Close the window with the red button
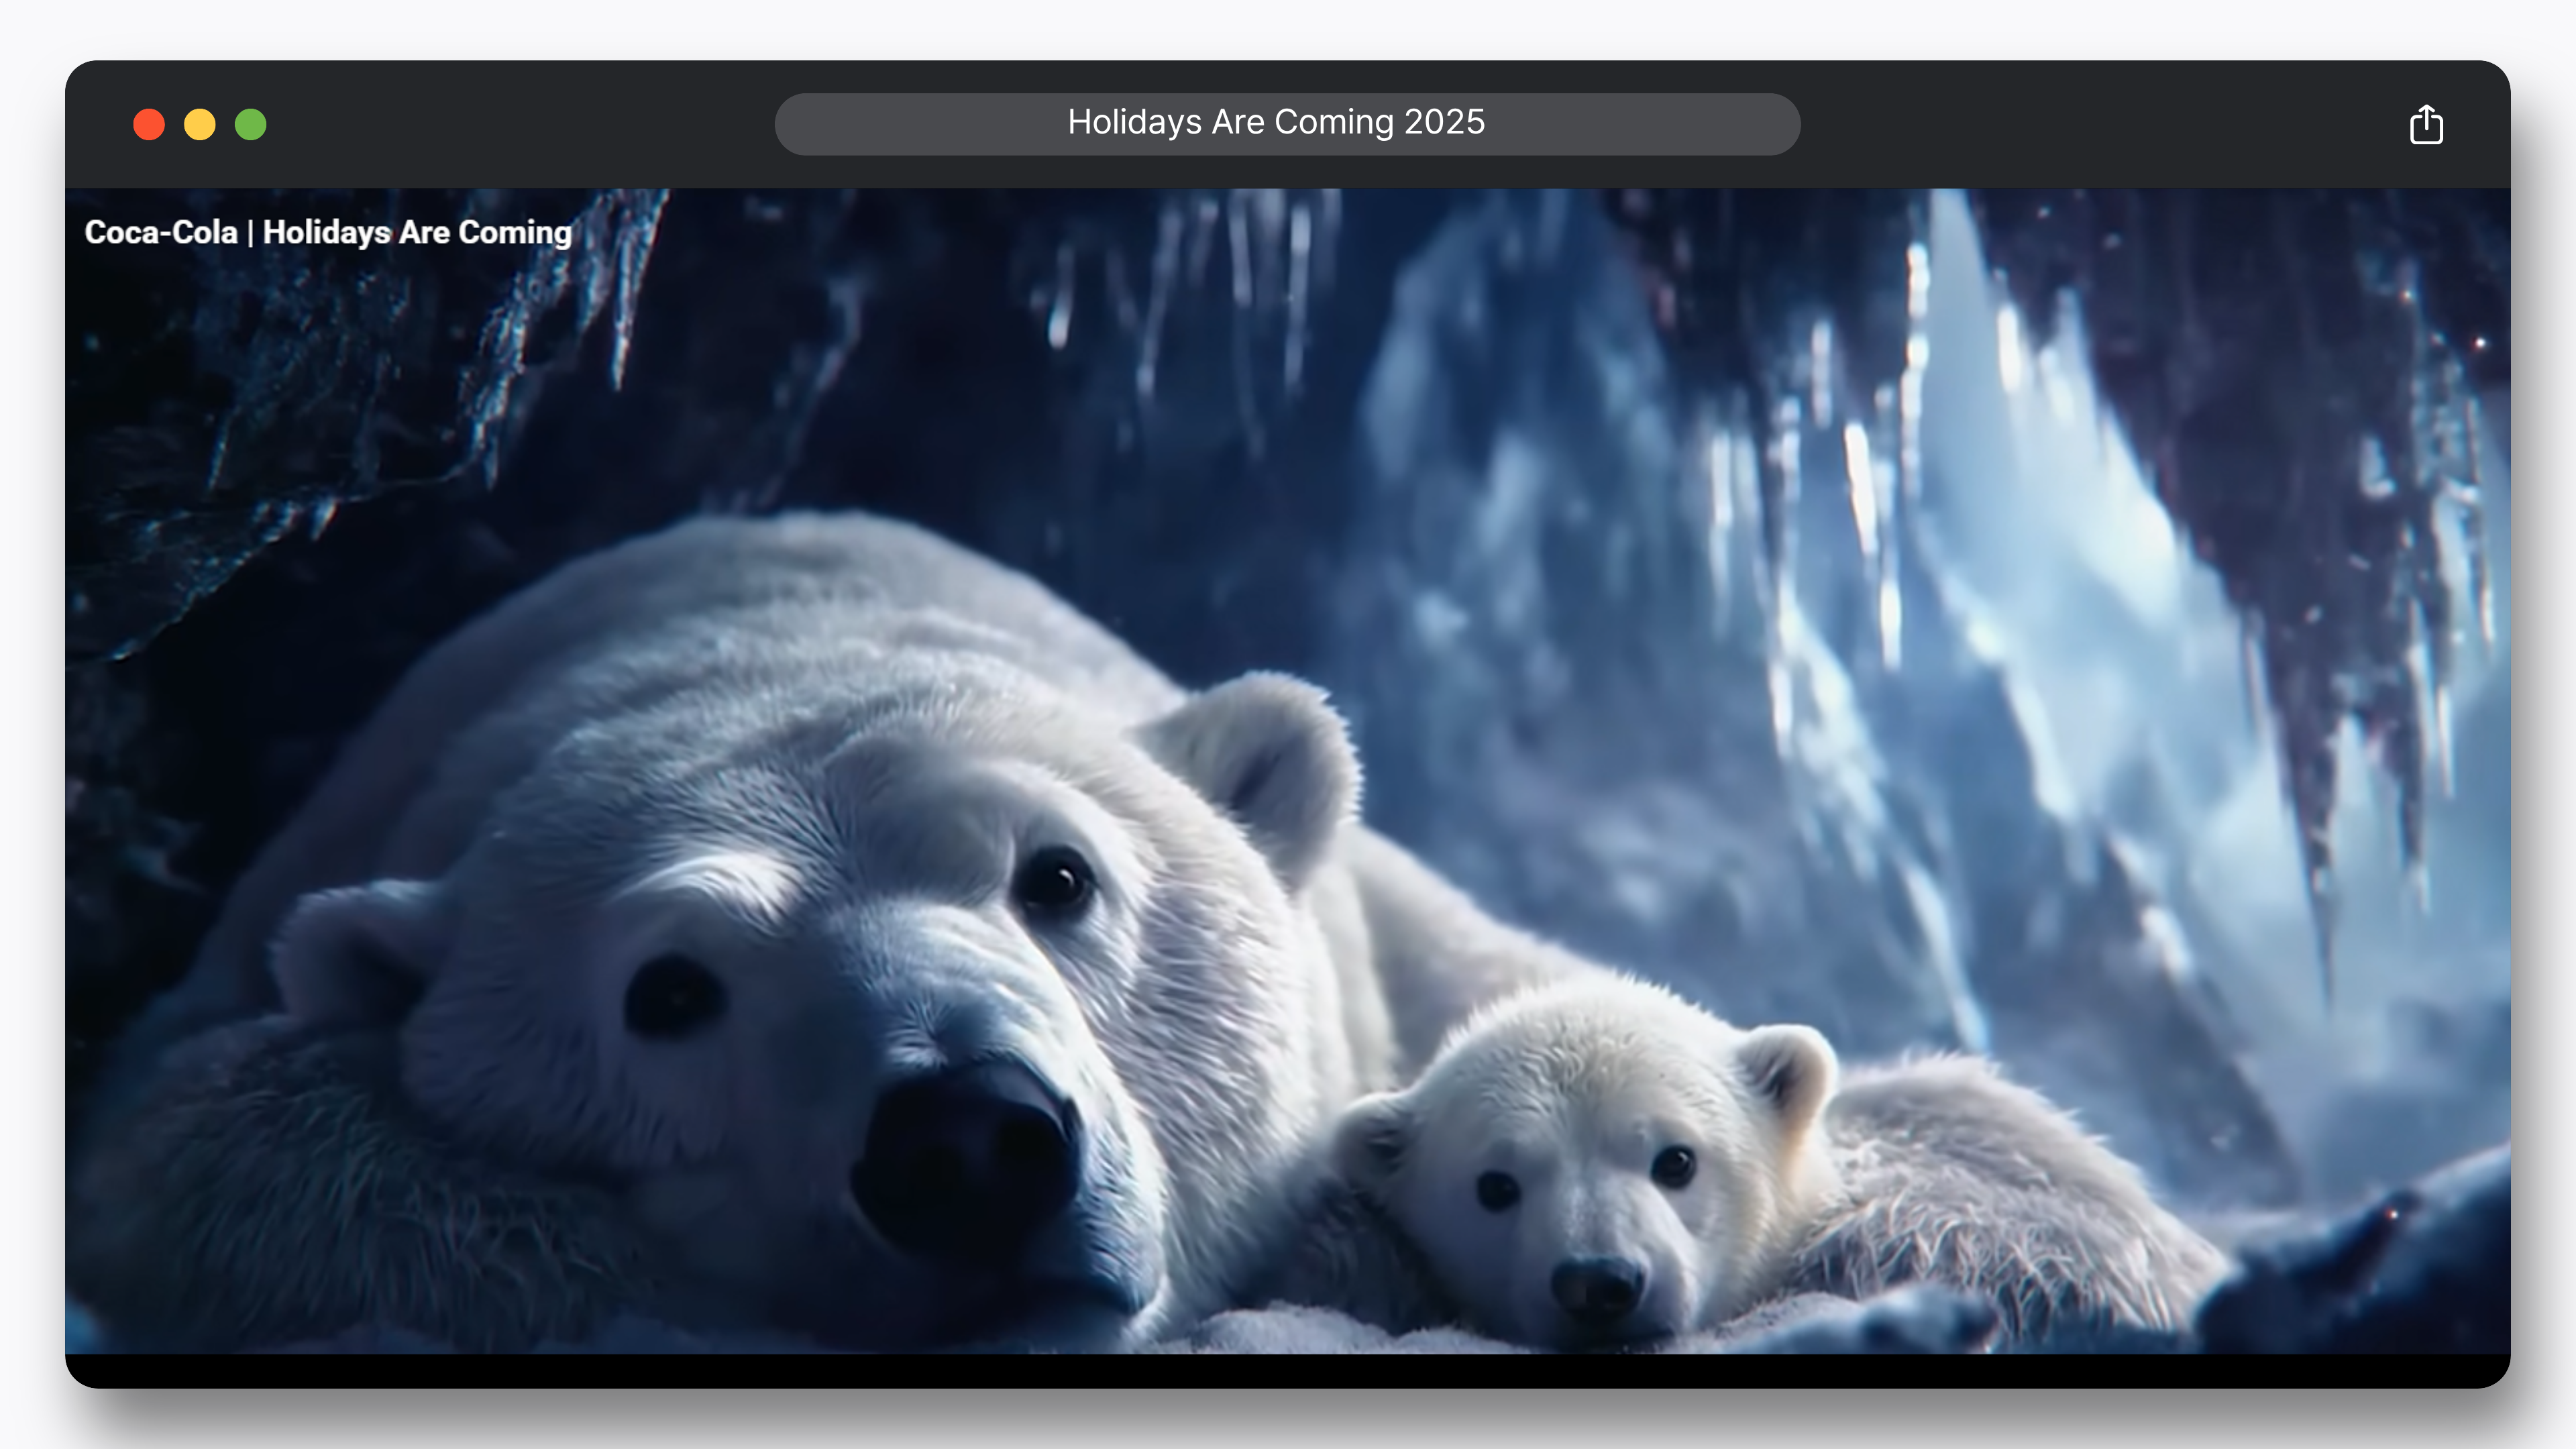This screenshot has height=1449, width=2576. (x=149, y=125)
